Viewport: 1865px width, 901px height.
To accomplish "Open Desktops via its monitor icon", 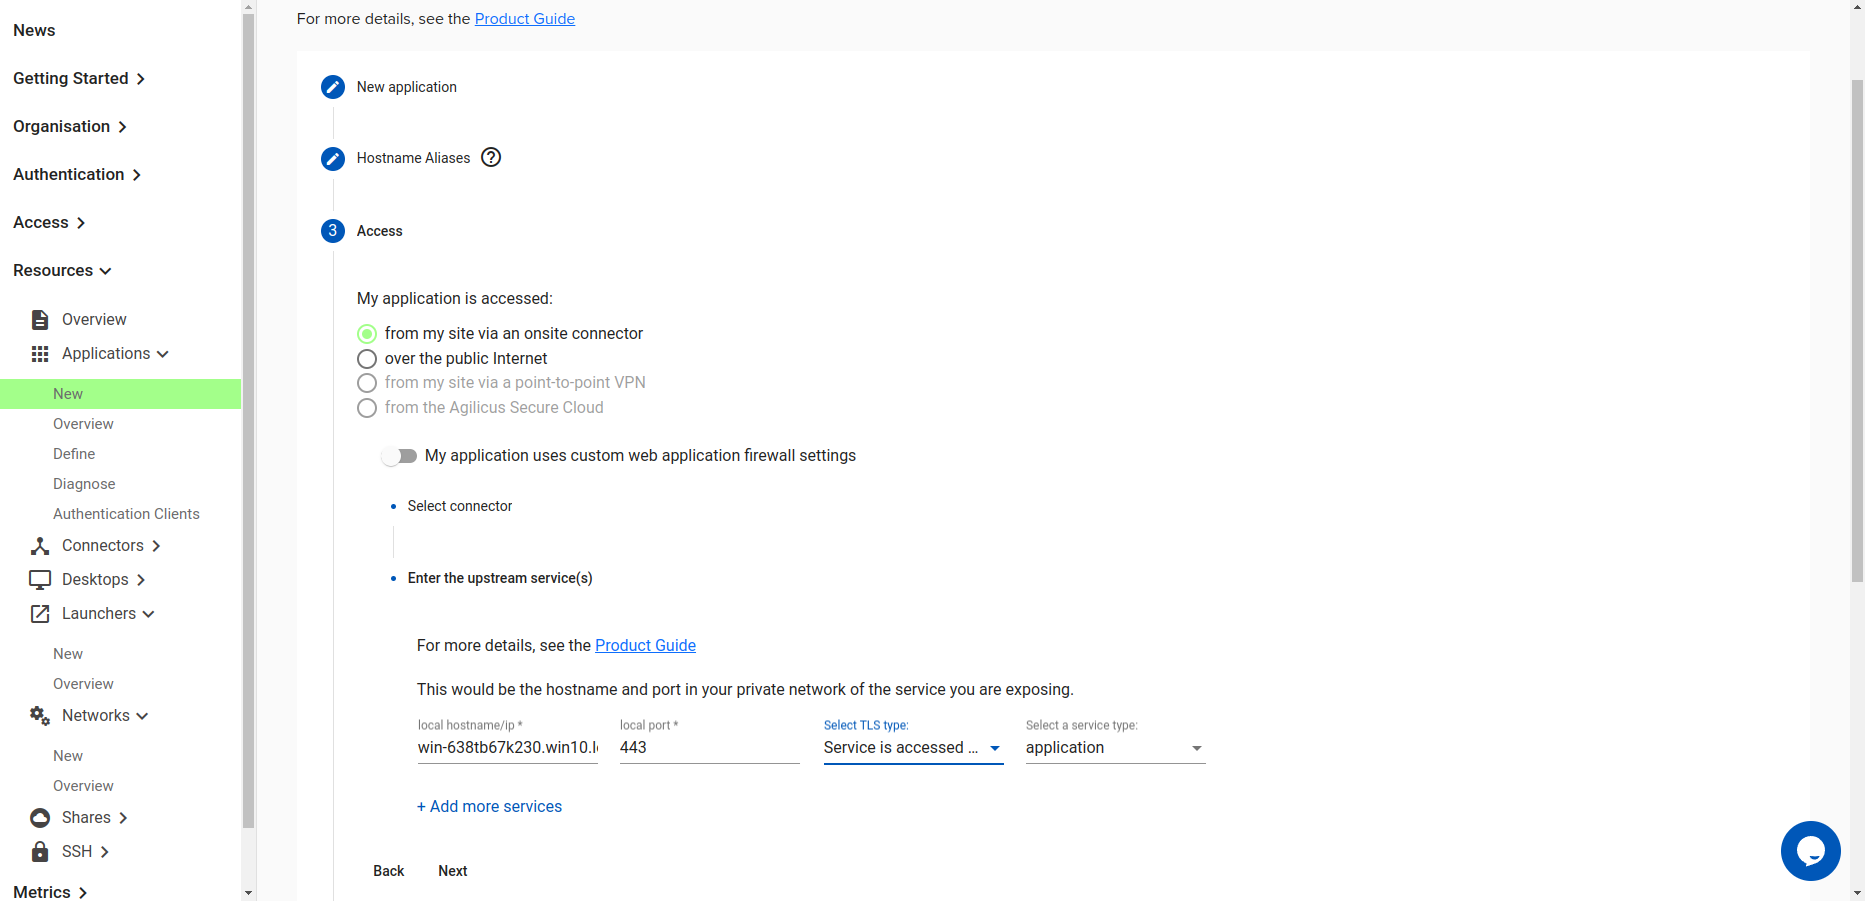I will pyautogui.click(x=39, y=579).
